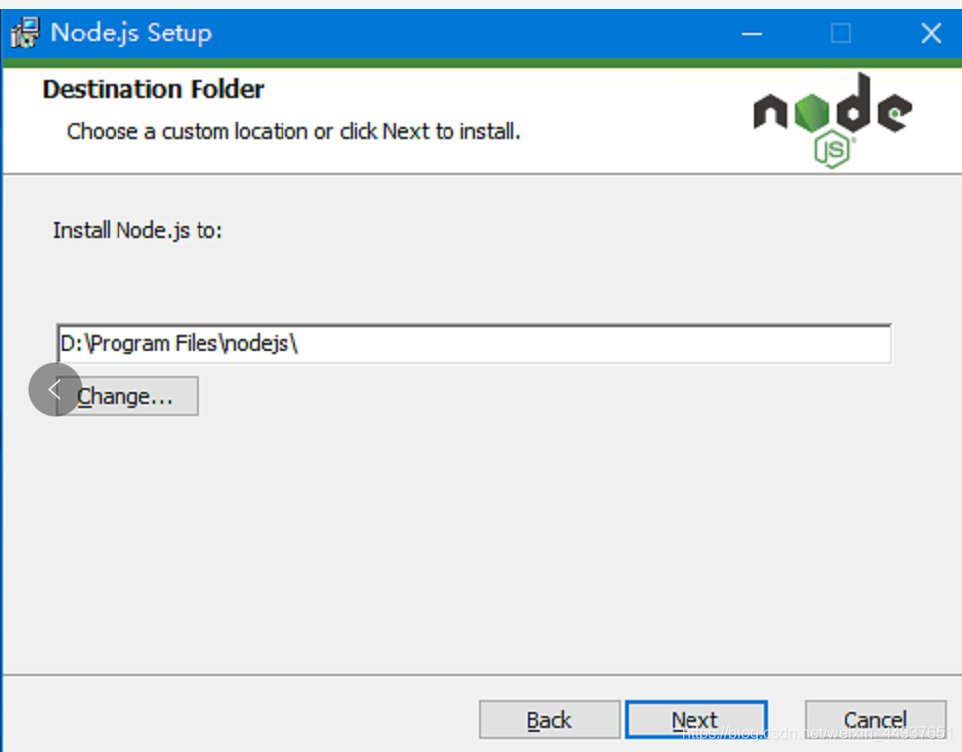The width and height of the screenshot is (962, 752).
Task: Click the installer icon in the title bar
Action: 25,33
